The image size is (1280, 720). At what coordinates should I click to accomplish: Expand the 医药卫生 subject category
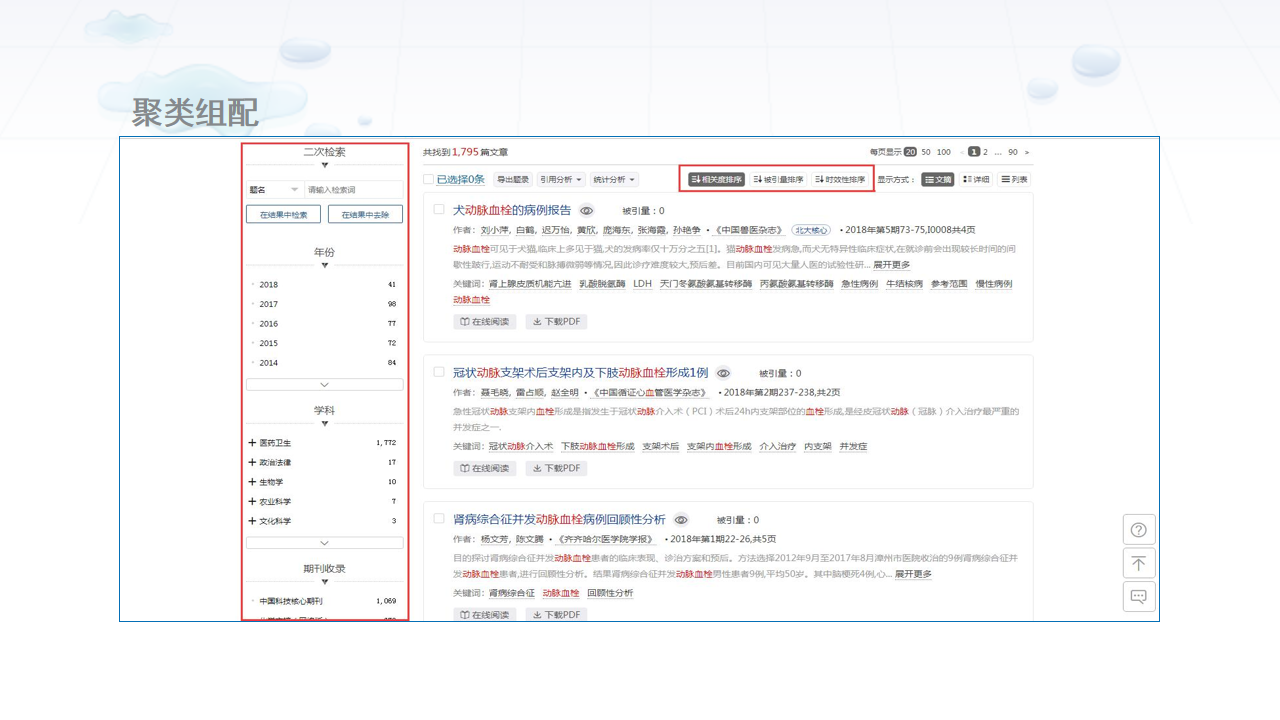252,443
